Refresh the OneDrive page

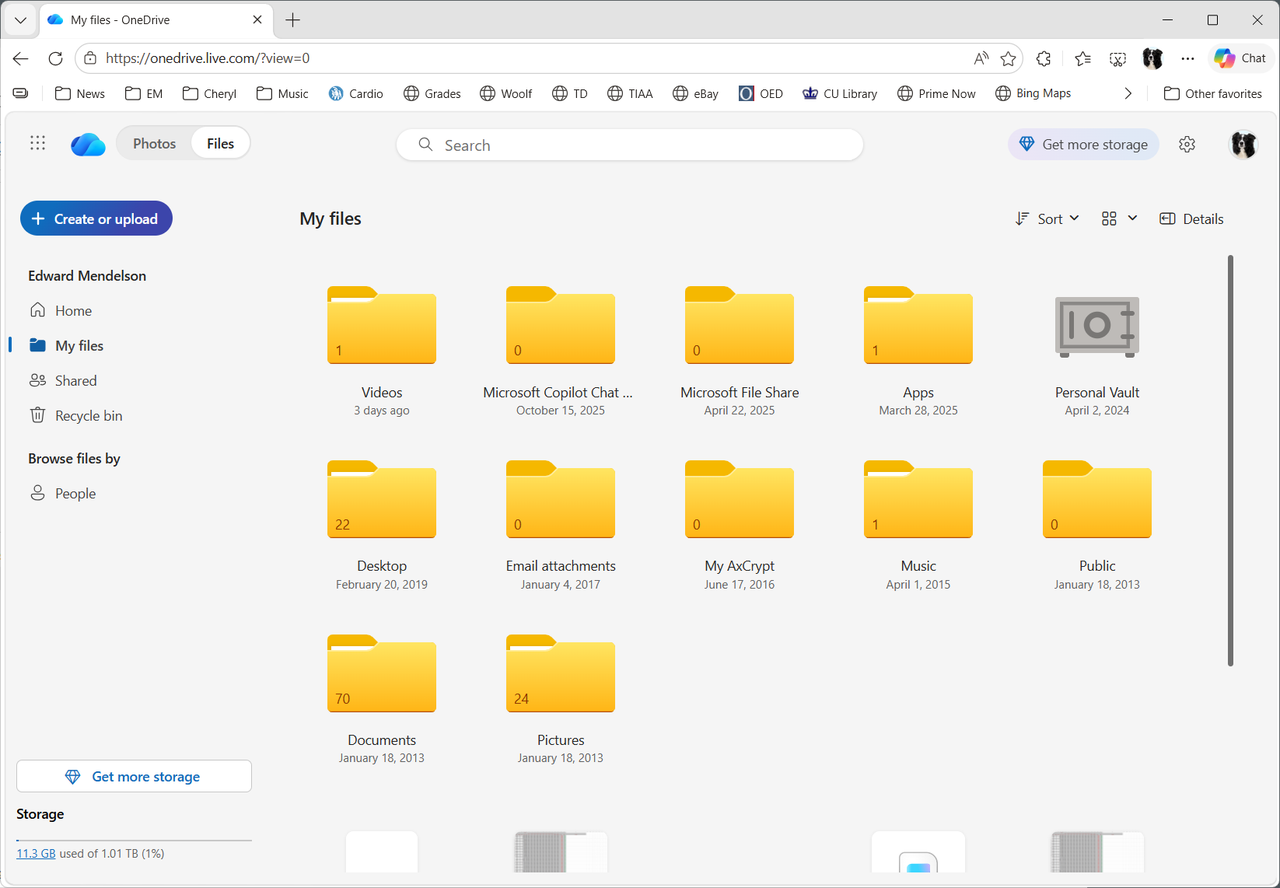tap(56, 58)
